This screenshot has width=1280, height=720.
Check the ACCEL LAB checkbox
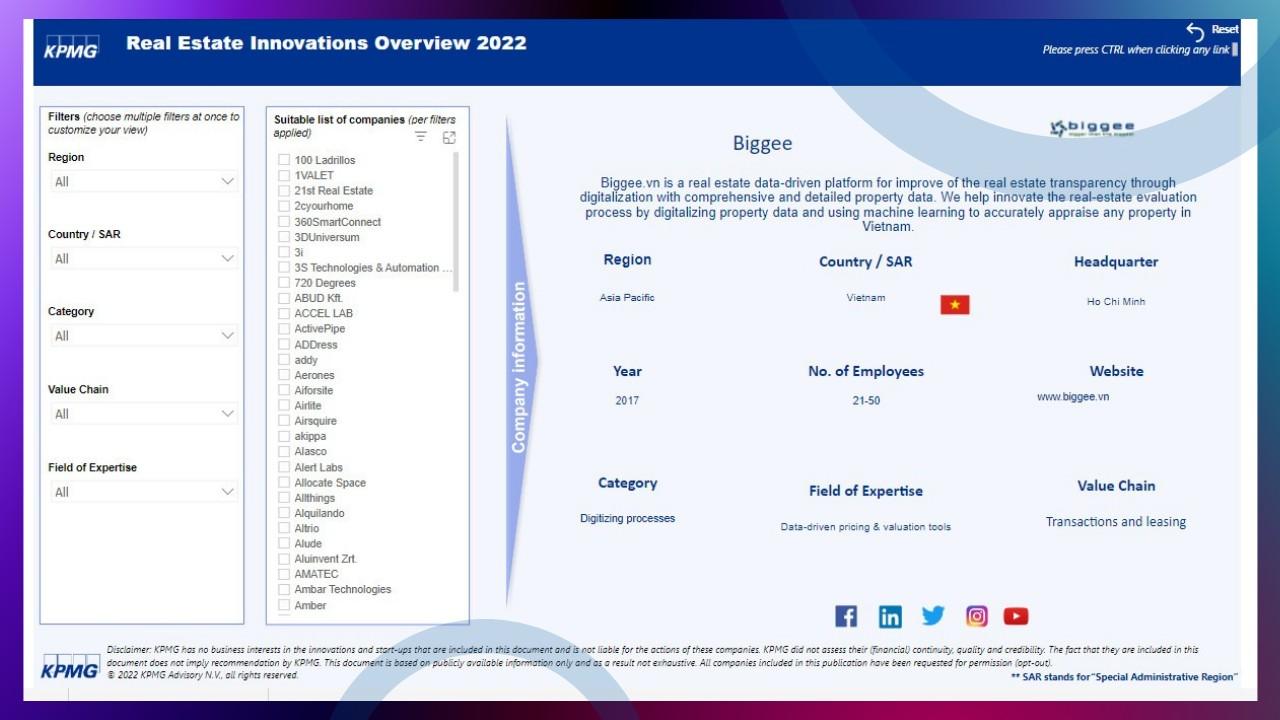point(284,313)
